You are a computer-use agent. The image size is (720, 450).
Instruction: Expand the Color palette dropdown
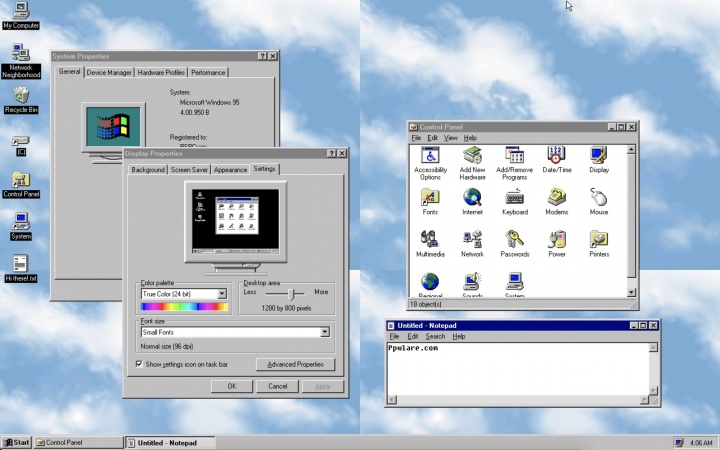pos(222,295)
